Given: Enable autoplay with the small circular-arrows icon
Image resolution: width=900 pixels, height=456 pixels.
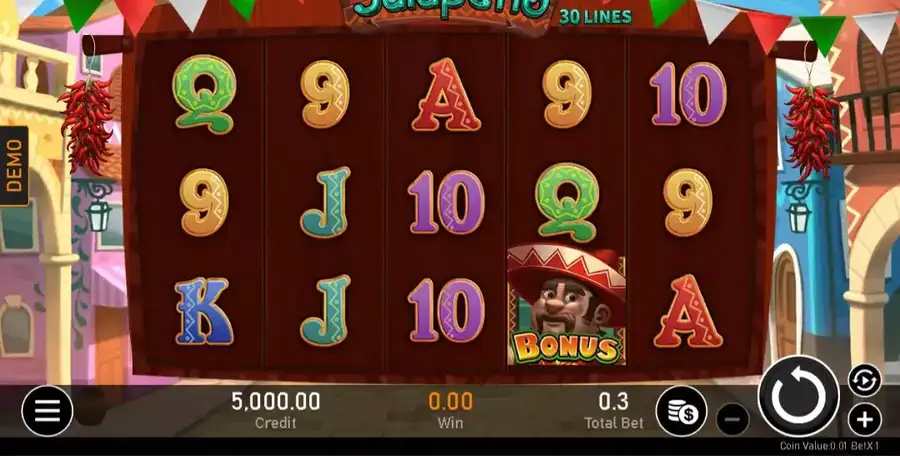Looking at the screenshot, I should click(864, 380).
